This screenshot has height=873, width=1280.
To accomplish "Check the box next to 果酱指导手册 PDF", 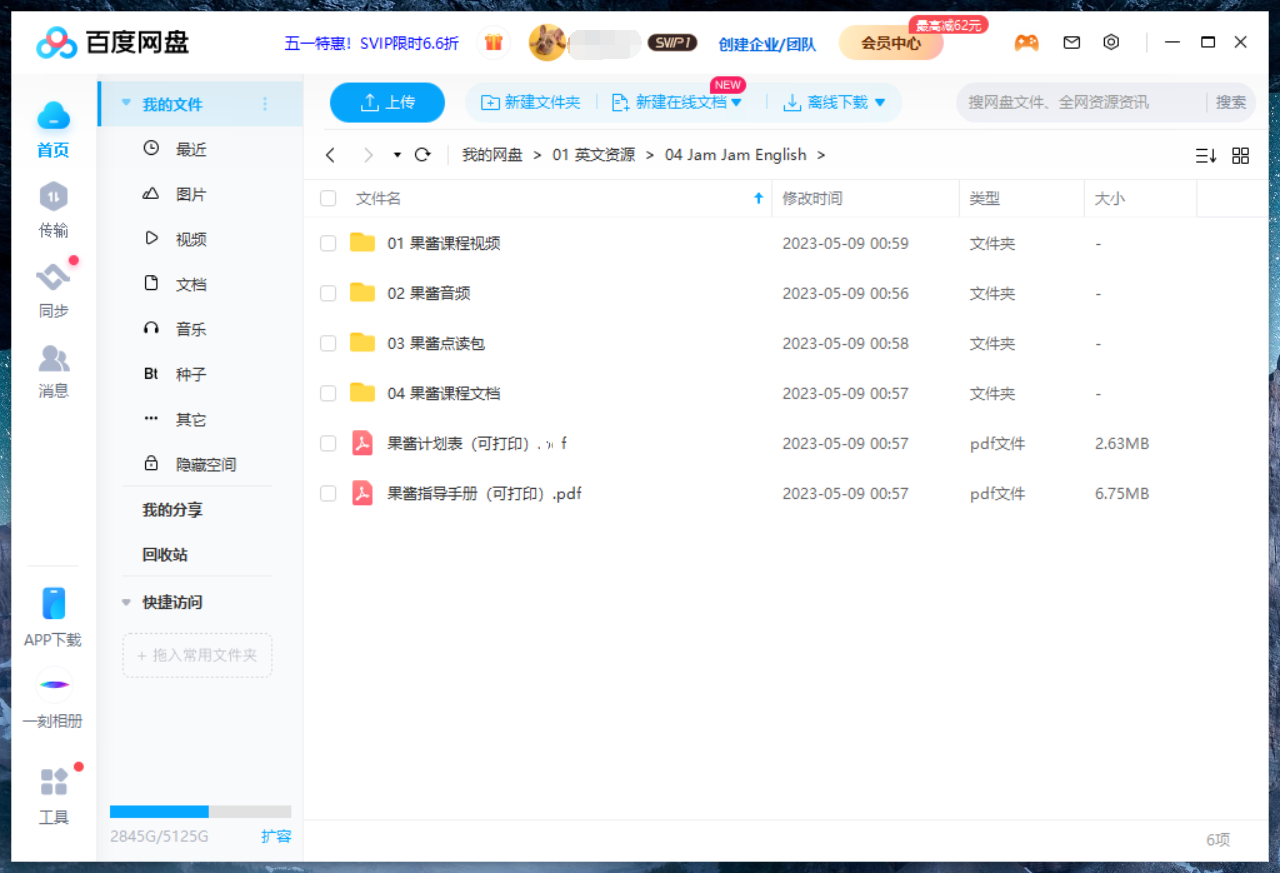I will tap(327, 493).
